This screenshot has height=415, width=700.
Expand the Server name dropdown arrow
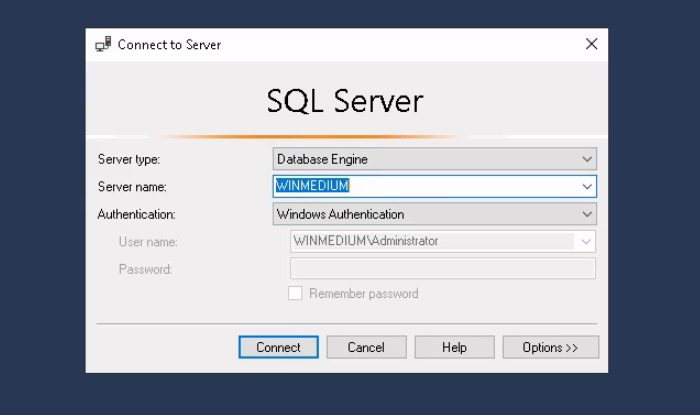(x=586, y=186)
